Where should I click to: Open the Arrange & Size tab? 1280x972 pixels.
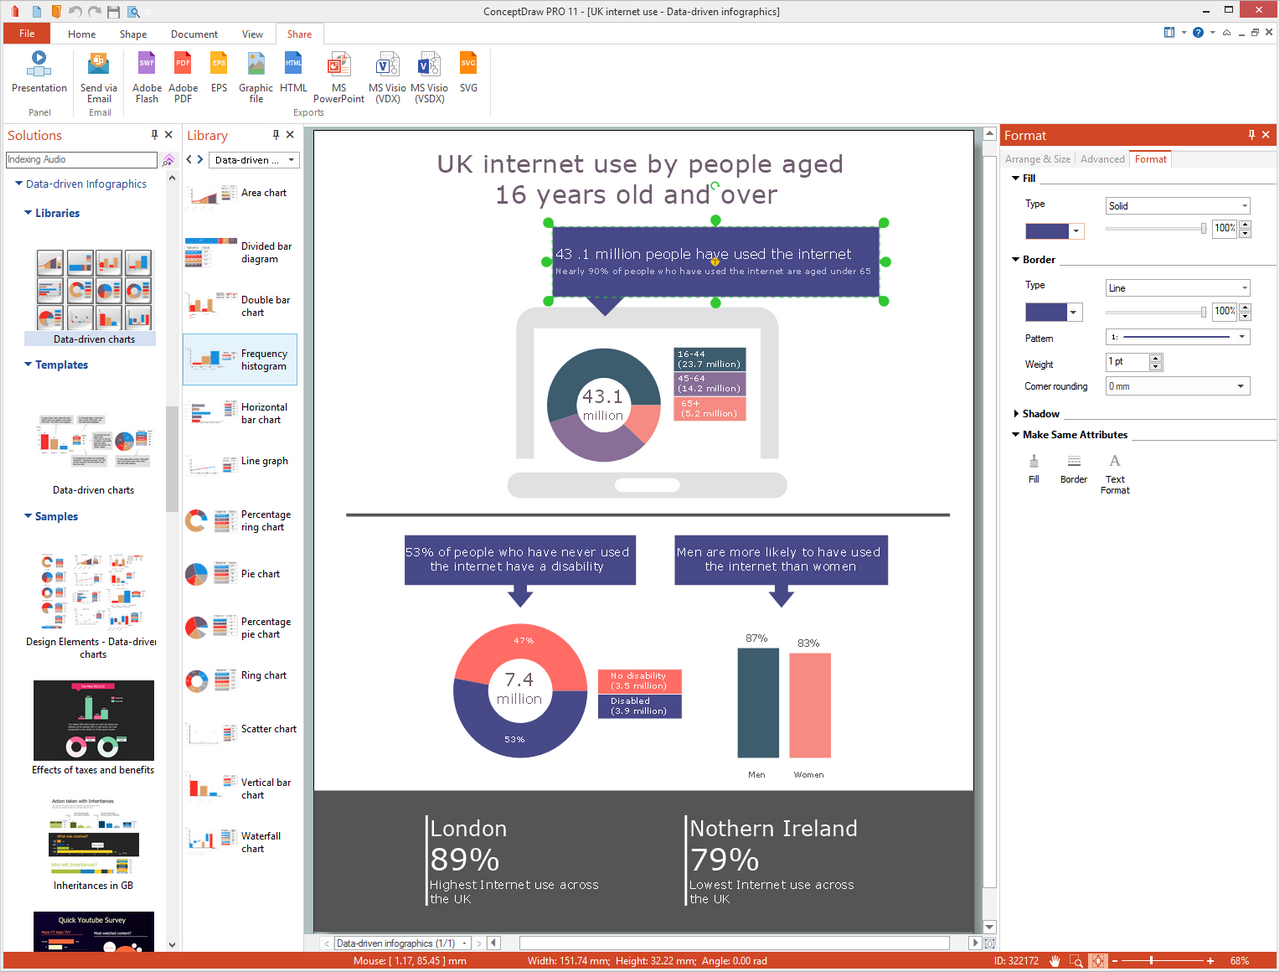[x=1037, y=159]
